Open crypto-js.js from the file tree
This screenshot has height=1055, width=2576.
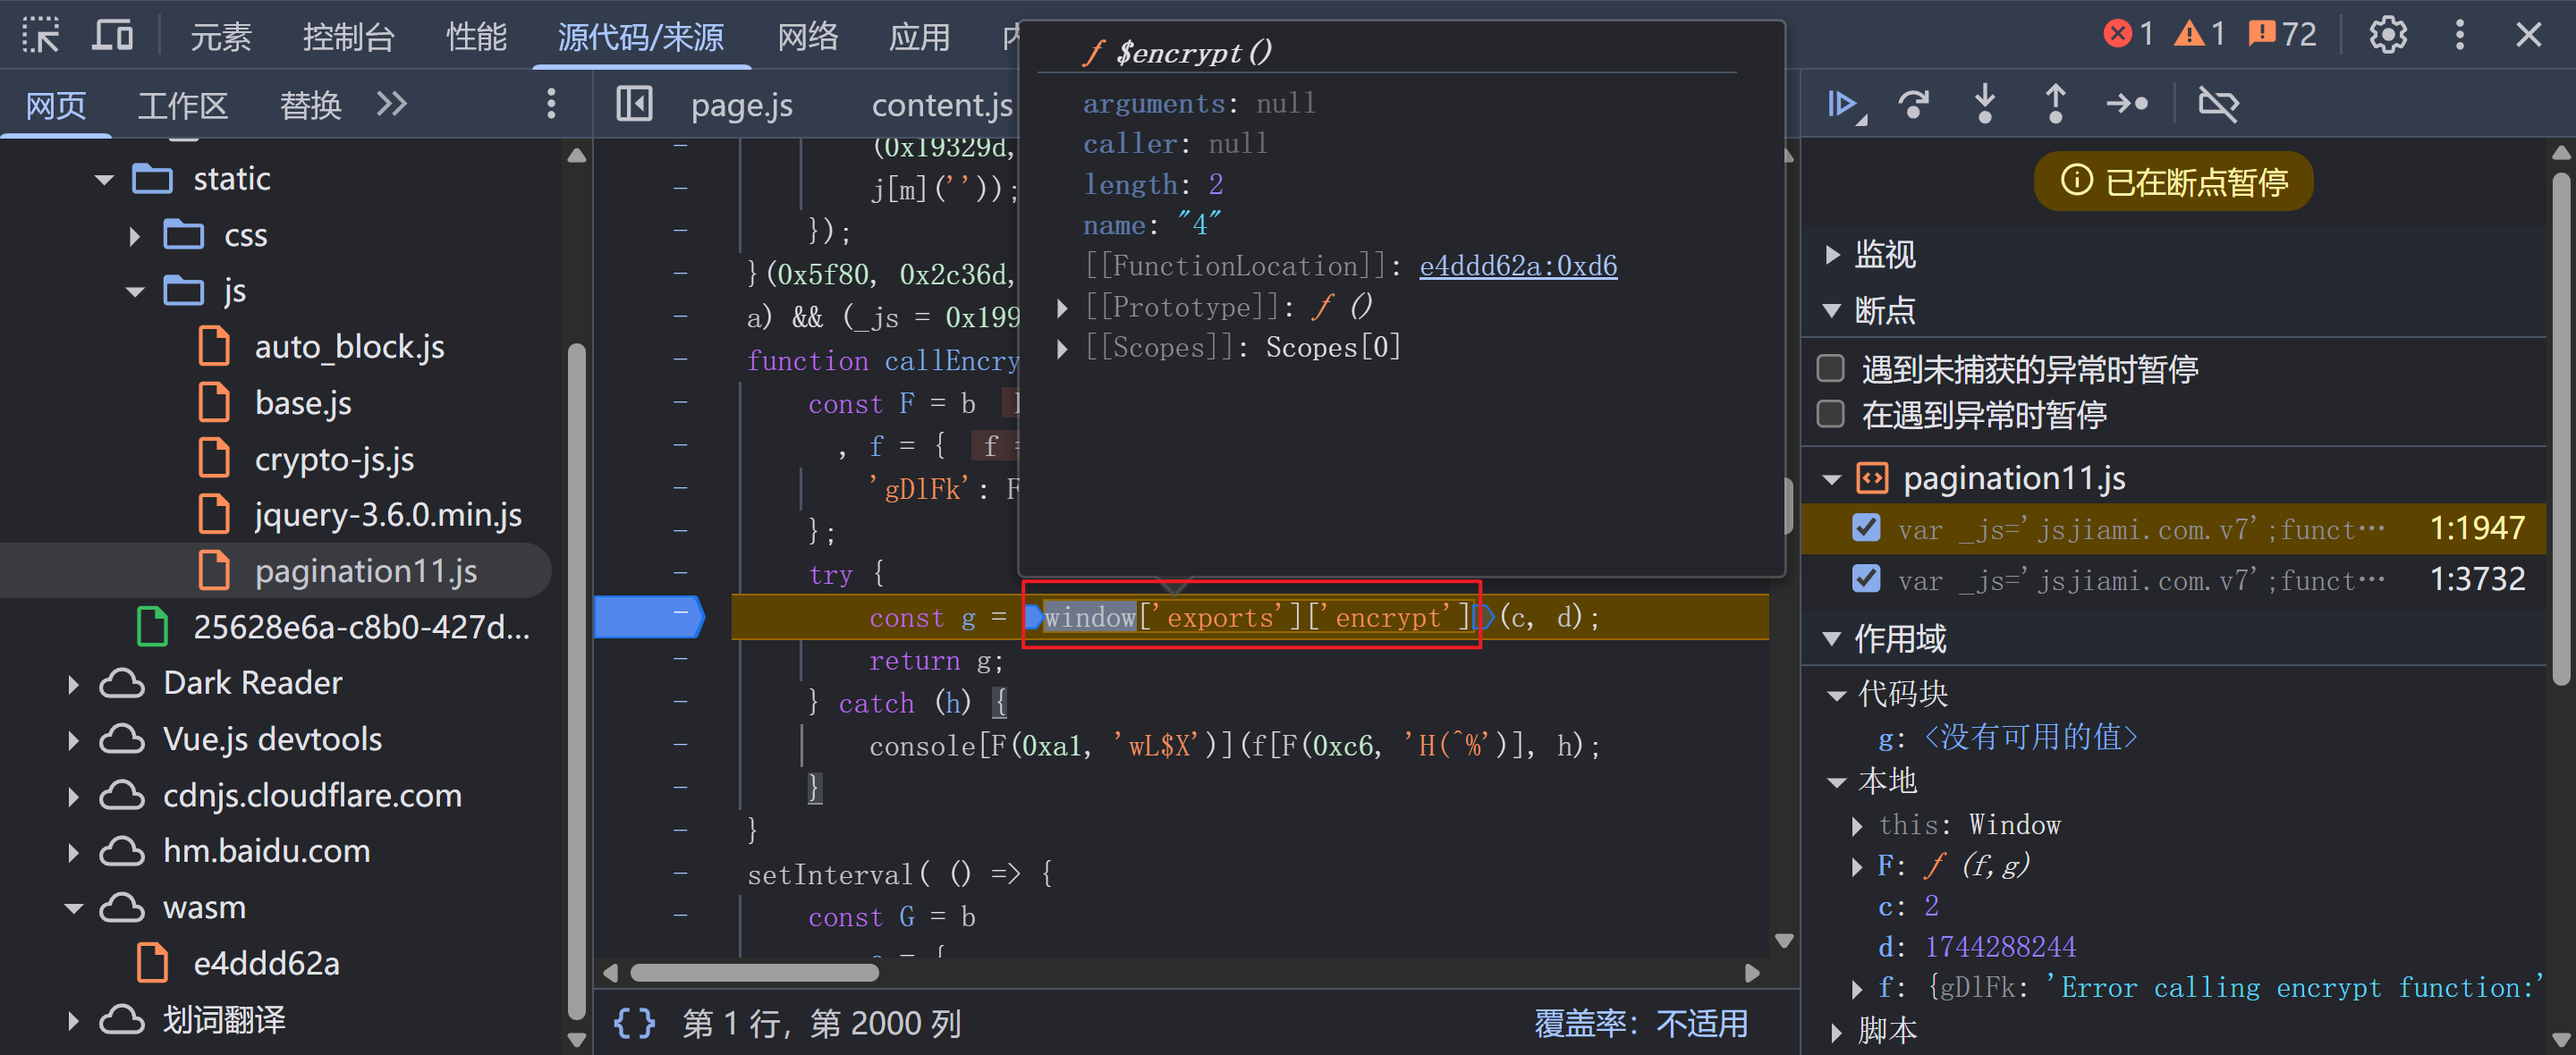(x=333, y=459)
